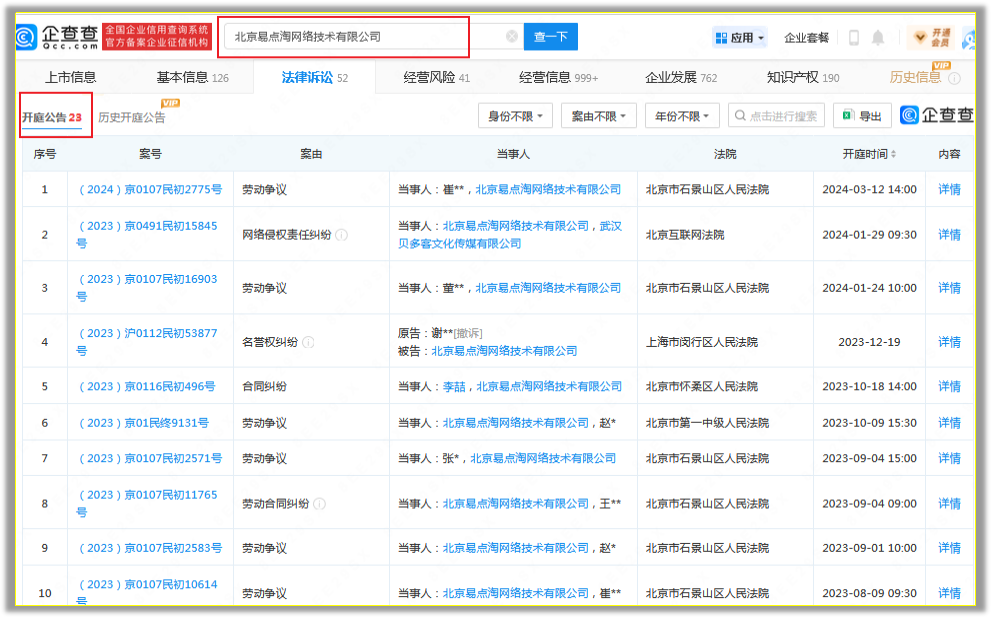Open case (2023)京0107民初16903号

(x=147, y=288)
